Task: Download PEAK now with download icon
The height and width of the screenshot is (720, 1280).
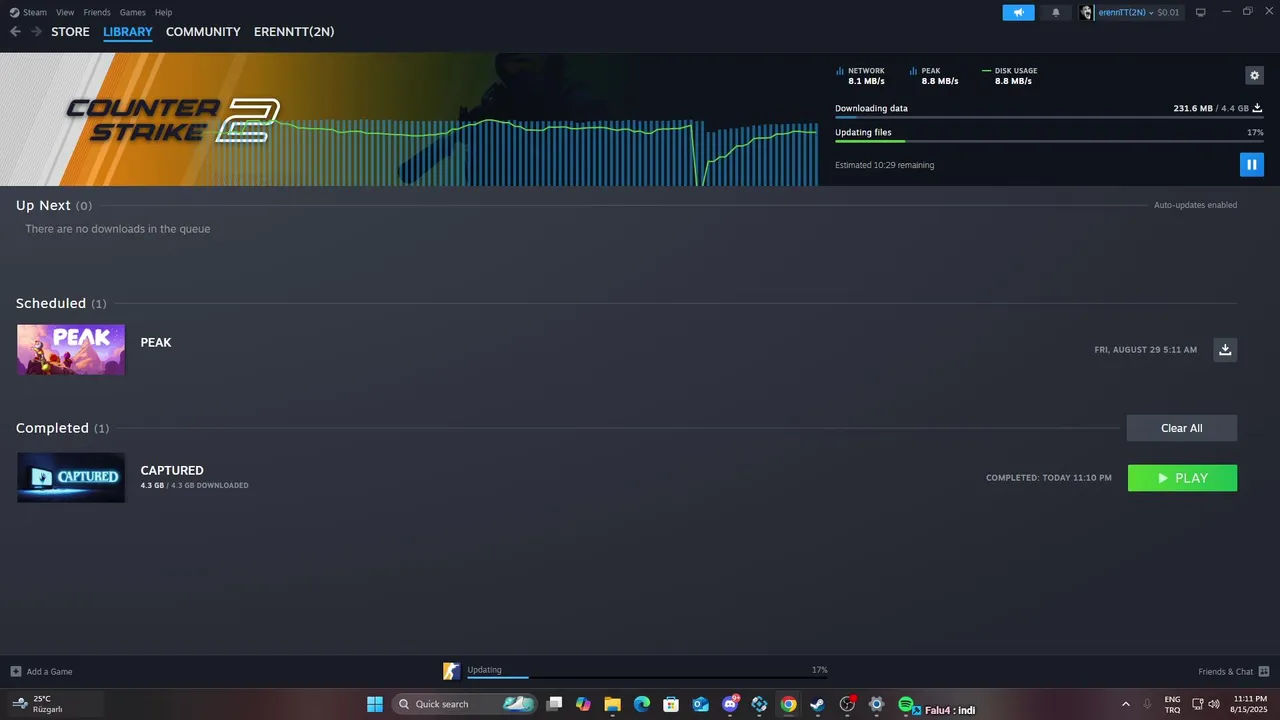Action: pos(1225,349)
